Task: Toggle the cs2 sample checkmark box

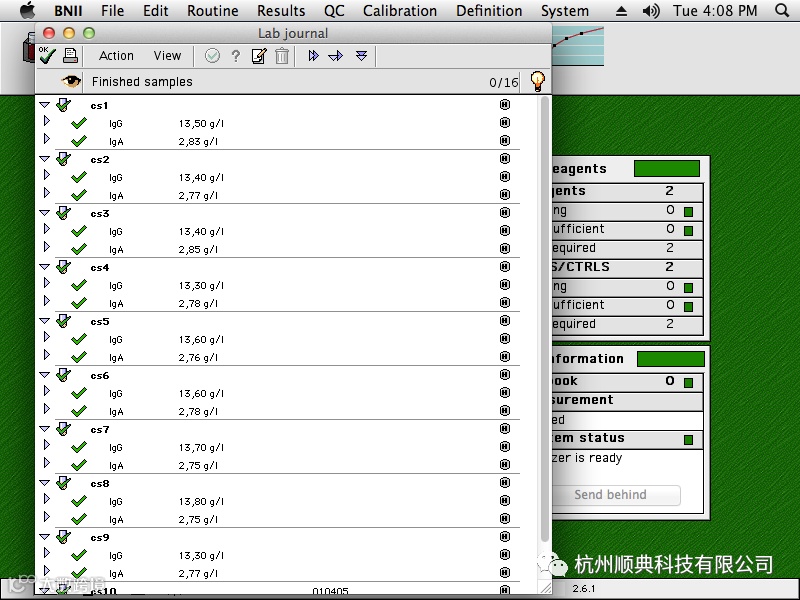Action: pyautogui.click(x=63, y=159)
